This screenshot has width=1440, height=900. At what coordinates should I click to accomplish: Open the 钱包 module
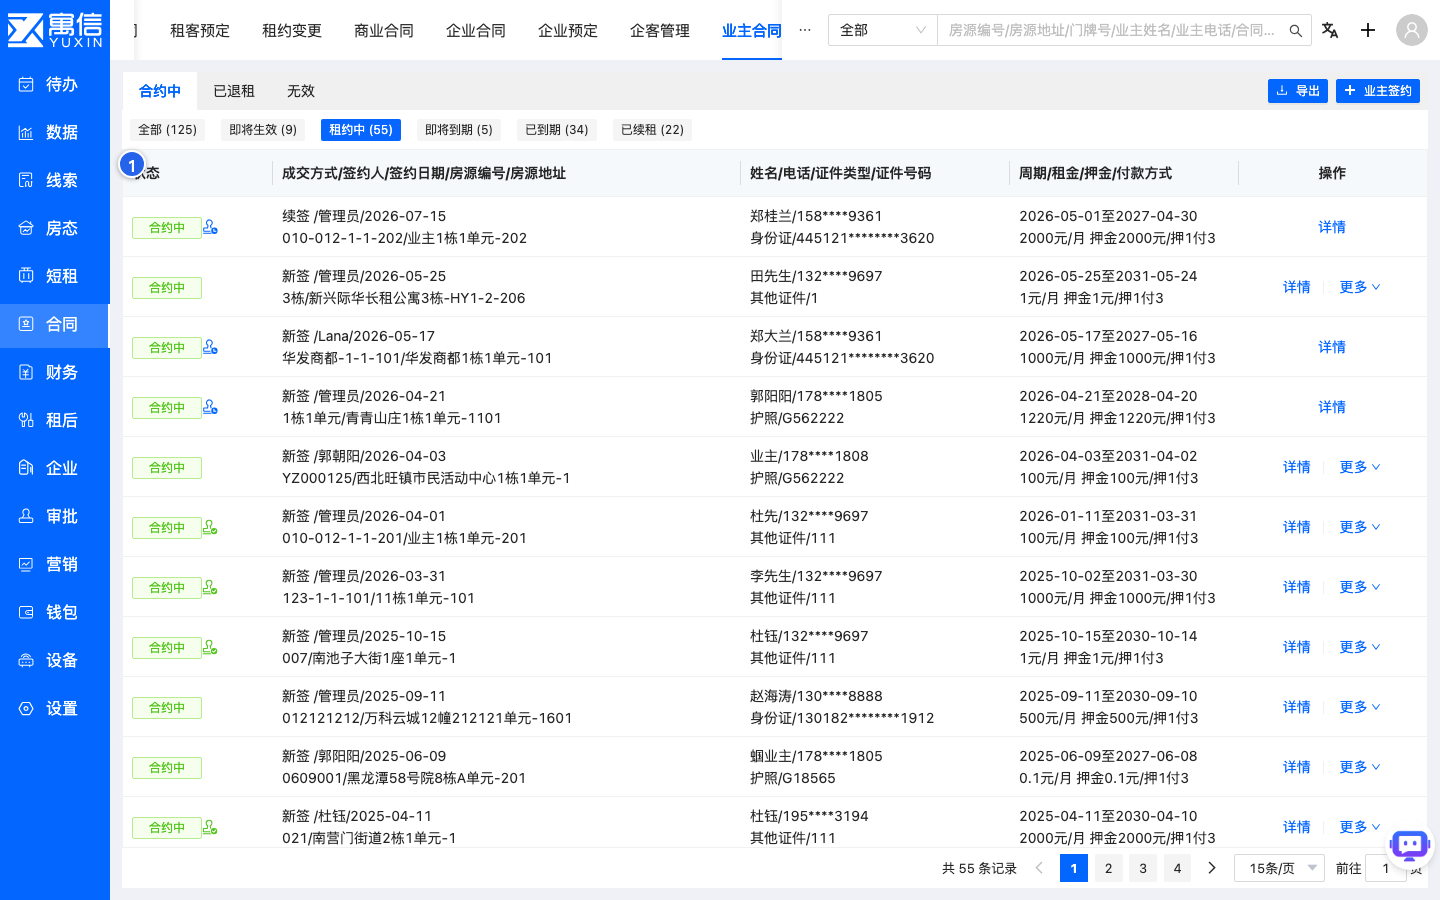click(55, 612)
